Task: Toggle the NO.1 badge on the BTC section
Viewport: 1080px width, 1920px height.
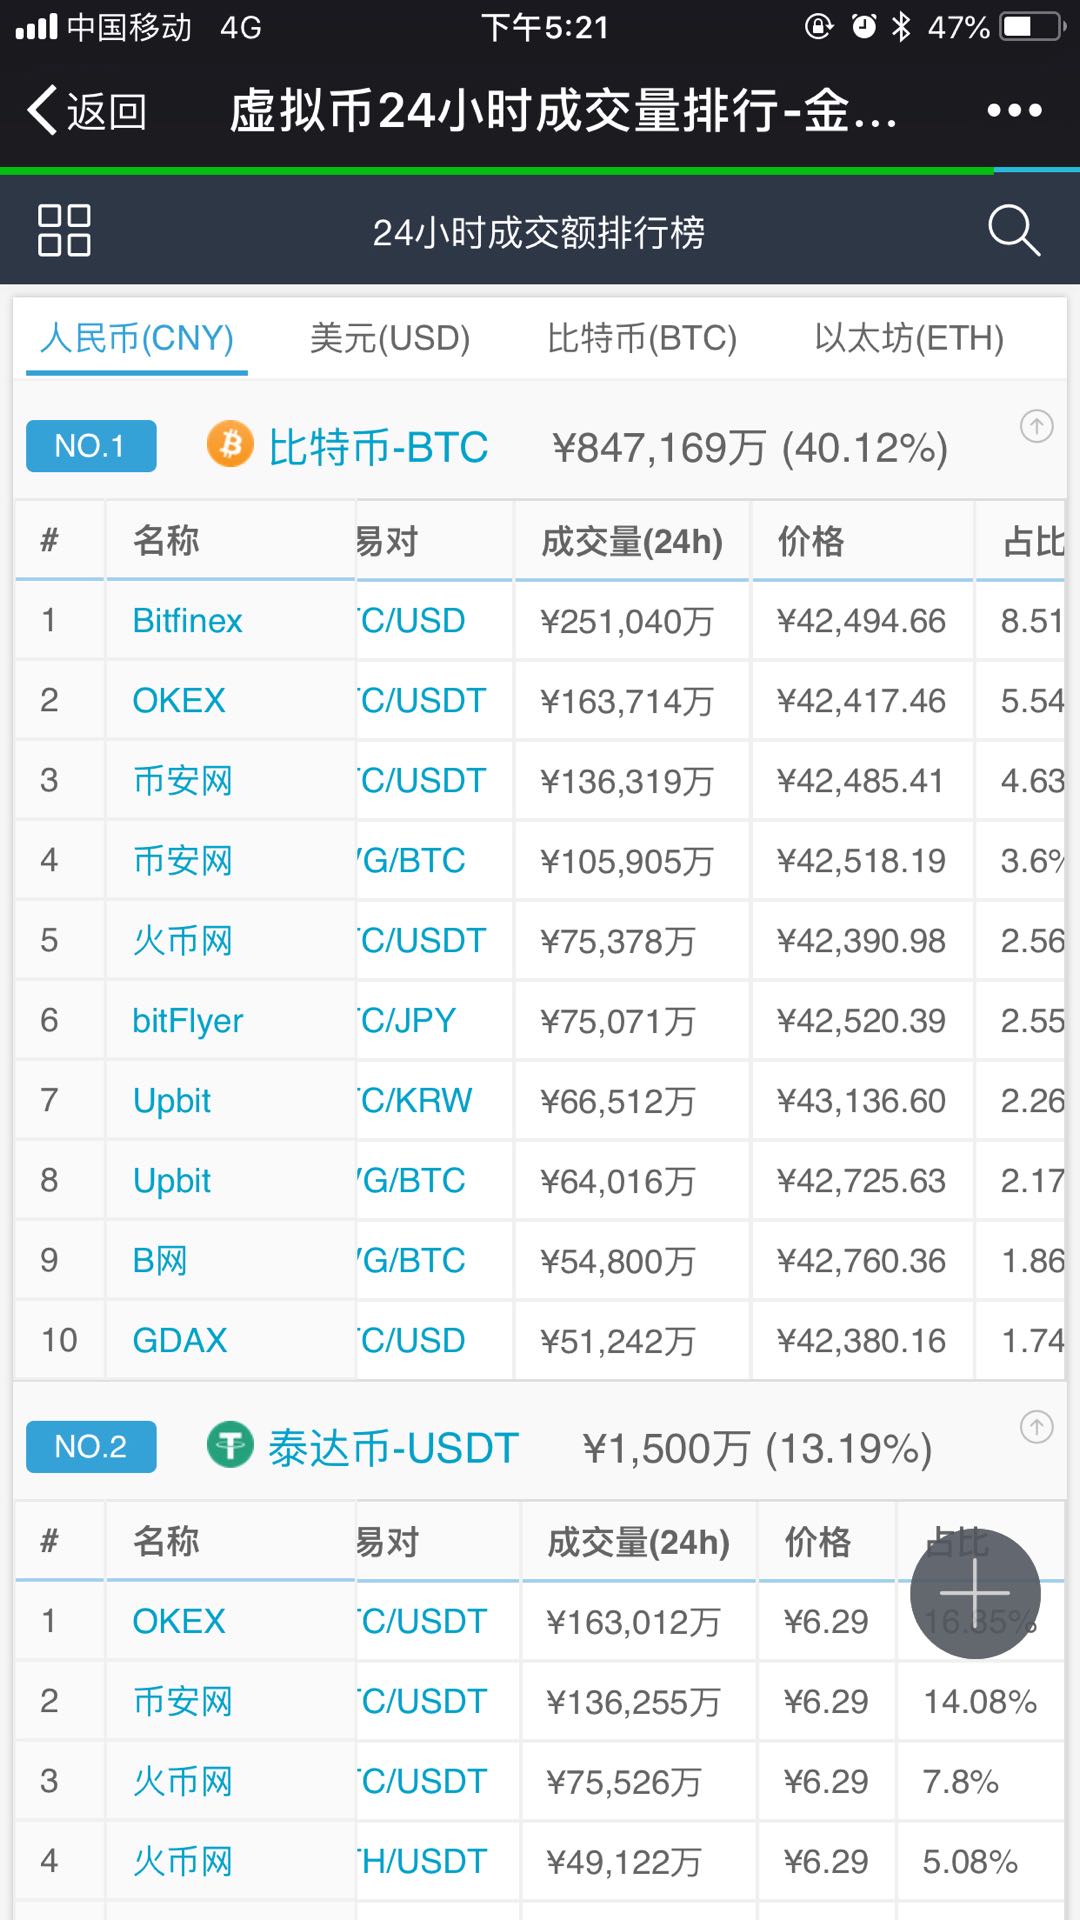Action: (90, 447)
